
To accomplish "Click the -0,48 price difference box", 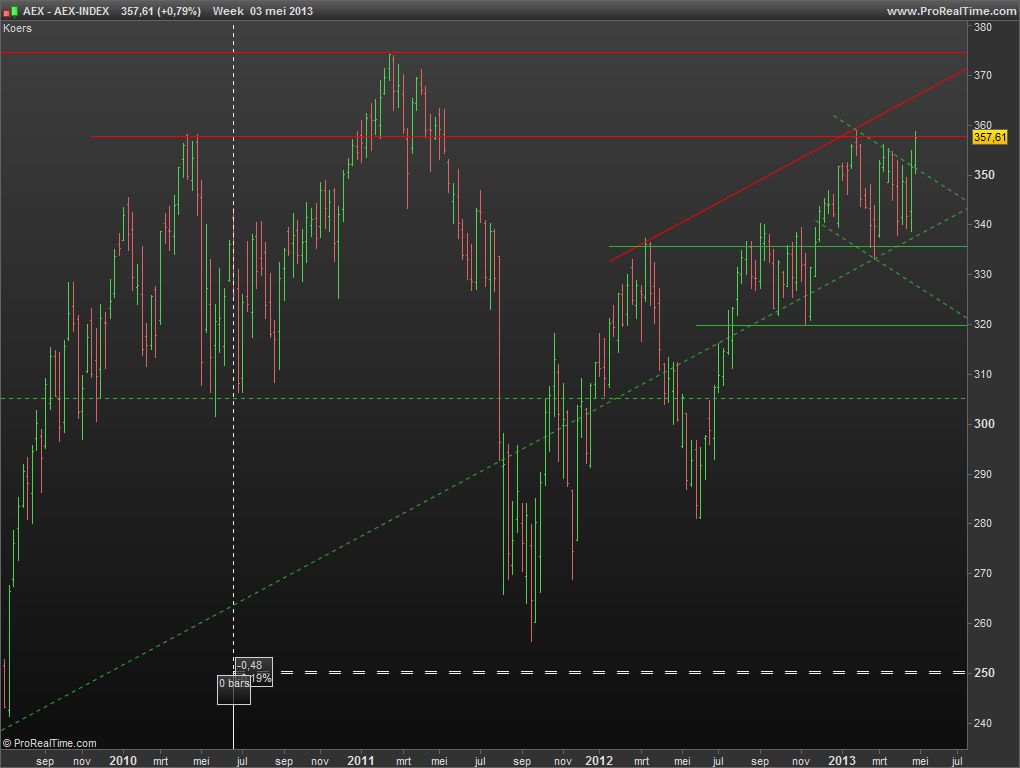I will pyautogui.click(x=253, y=665).
